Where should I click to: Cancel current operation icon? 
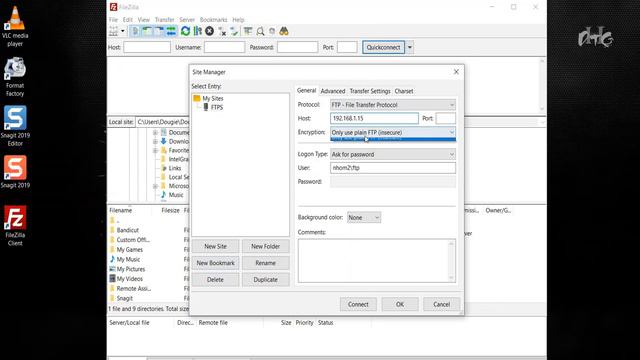point(209,31)
